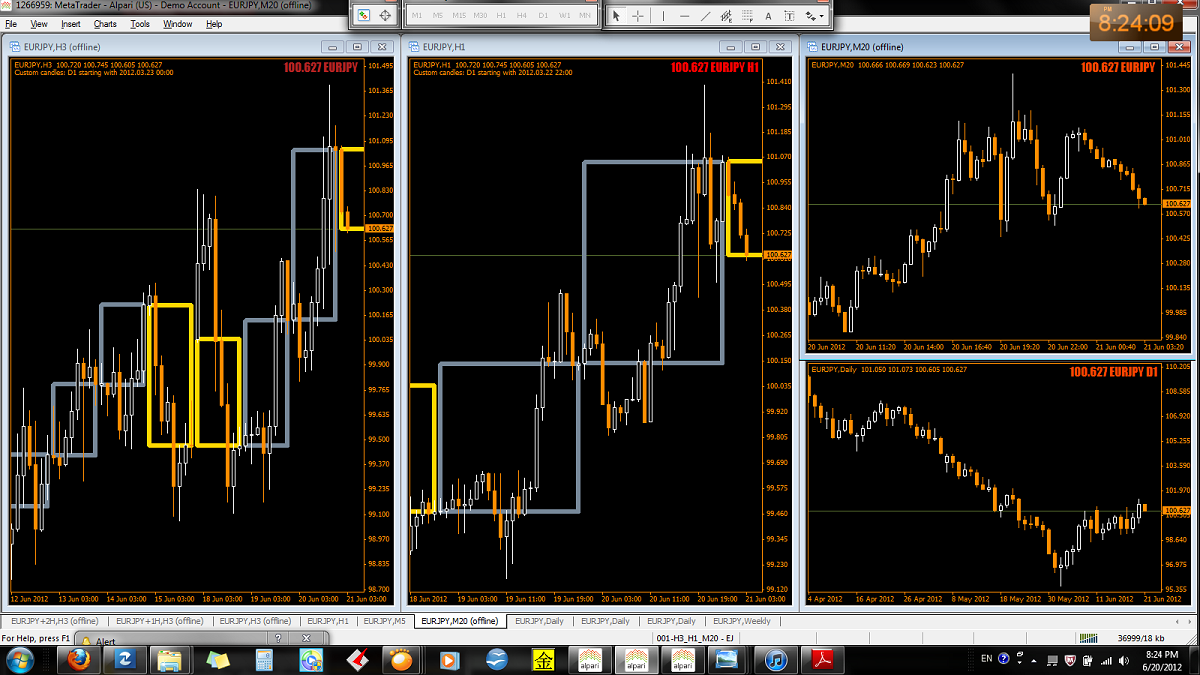Open the Charts menu

click(x=105, y=23)
